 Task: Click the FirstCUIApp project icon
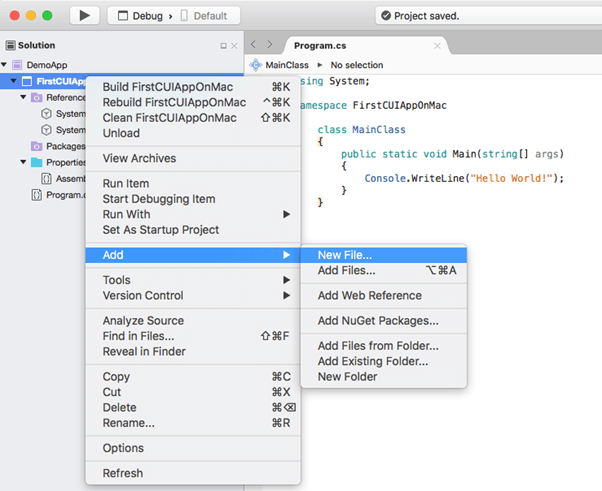[x=27, y=81]
